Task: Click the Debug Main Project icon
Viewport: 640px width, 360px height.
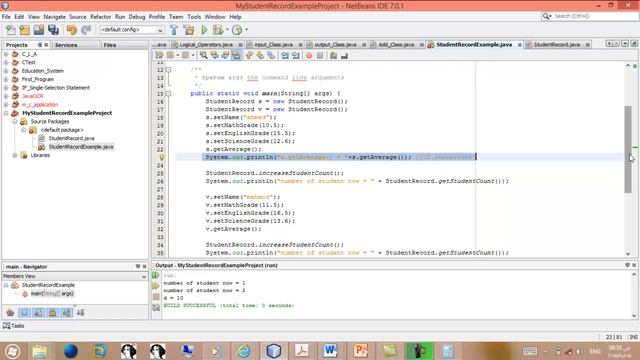Action: coord(218,30)
